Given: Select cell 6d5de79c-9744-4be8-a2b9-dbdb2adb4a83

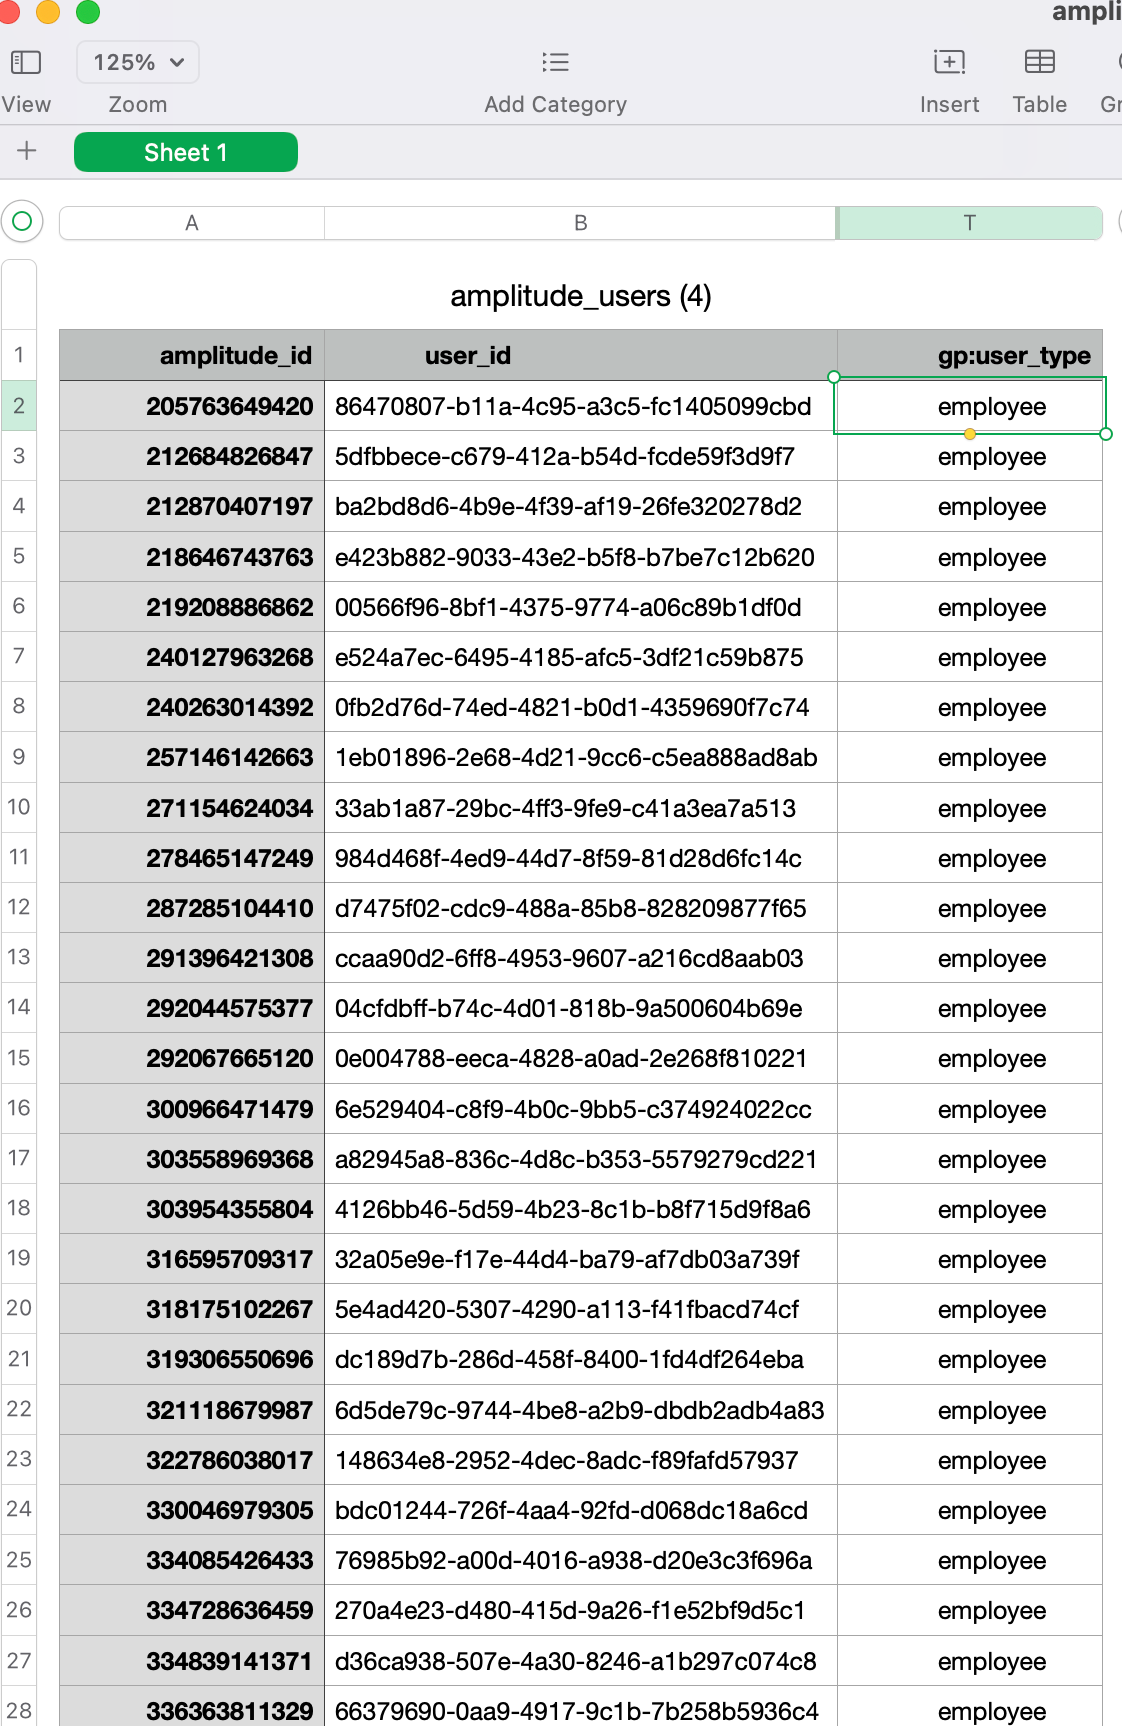Looking at the screenshot, I should [580, 1410].
